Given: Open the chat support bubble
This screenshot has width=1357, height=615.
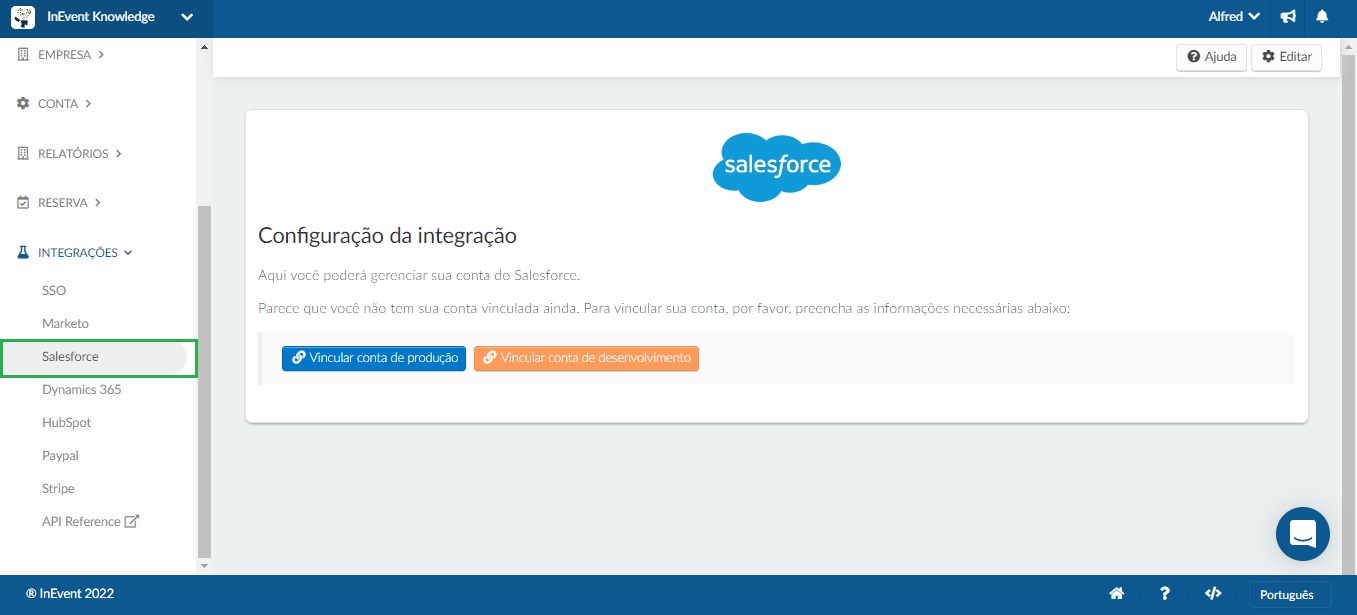Looking at the screenshot, I should [1303, 534].
